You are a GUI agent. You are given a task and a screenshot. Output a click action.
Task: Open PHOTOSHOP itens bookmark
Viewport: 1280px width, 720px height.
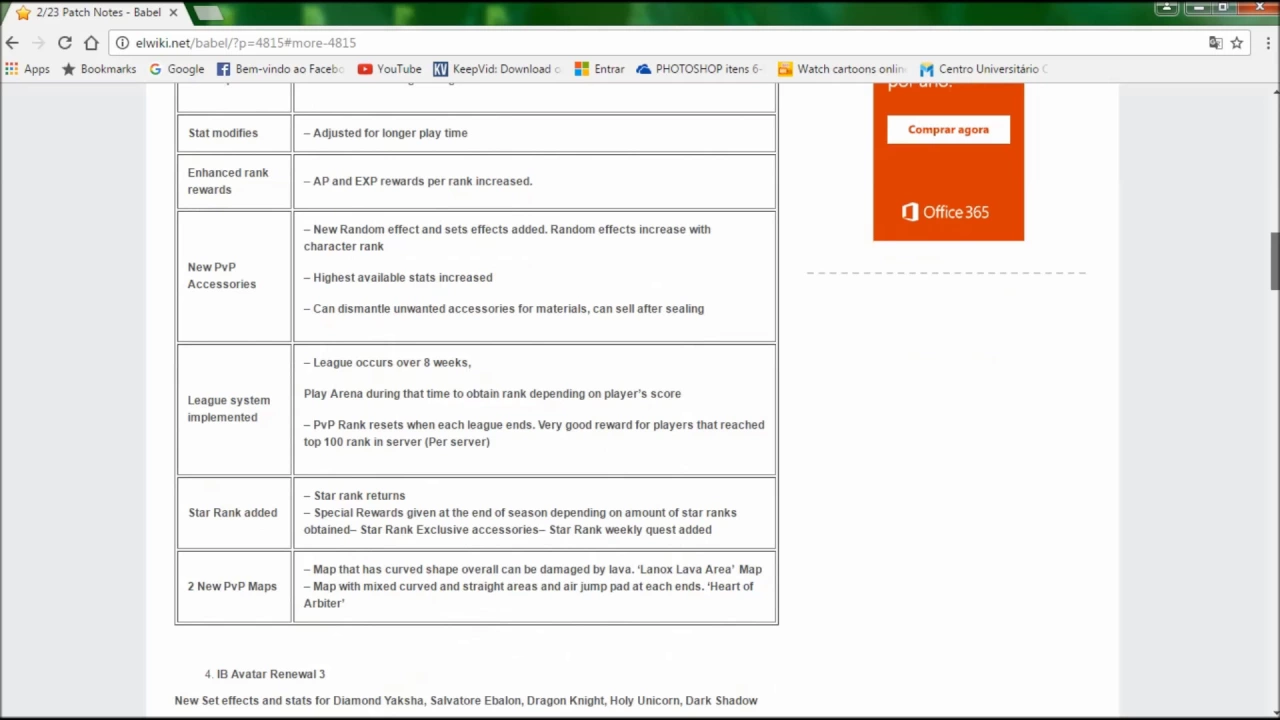click(700, 69)
